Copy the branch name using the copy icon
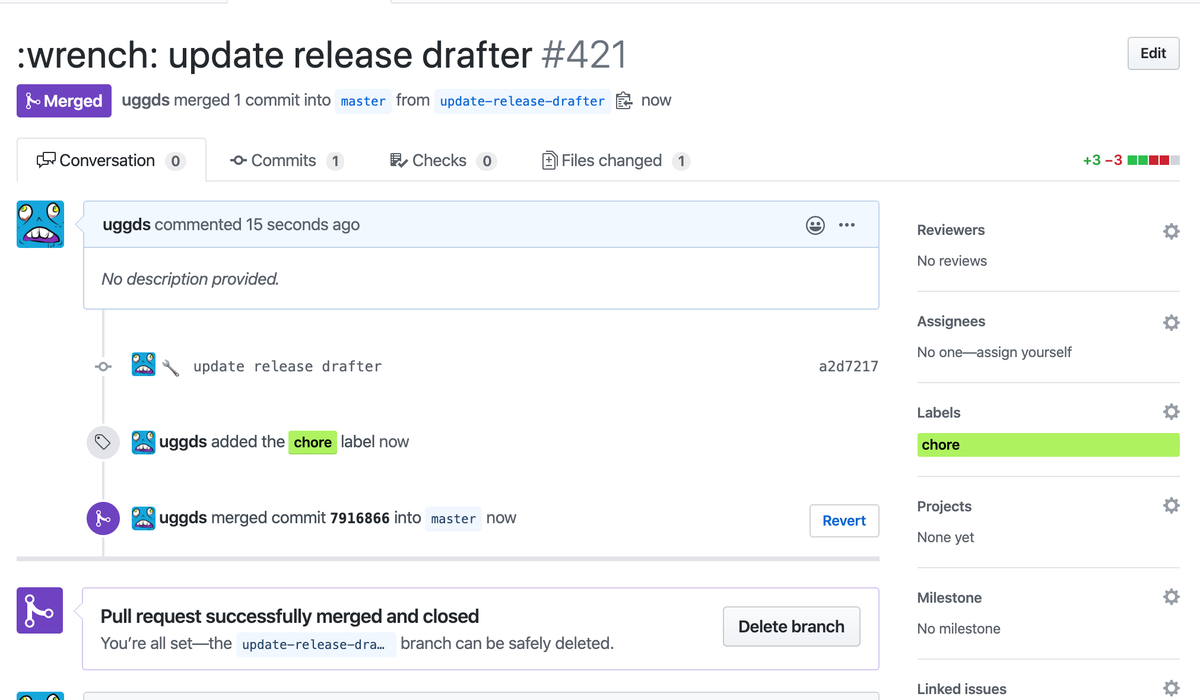The image size is (1200, 700). coord(622,100)
